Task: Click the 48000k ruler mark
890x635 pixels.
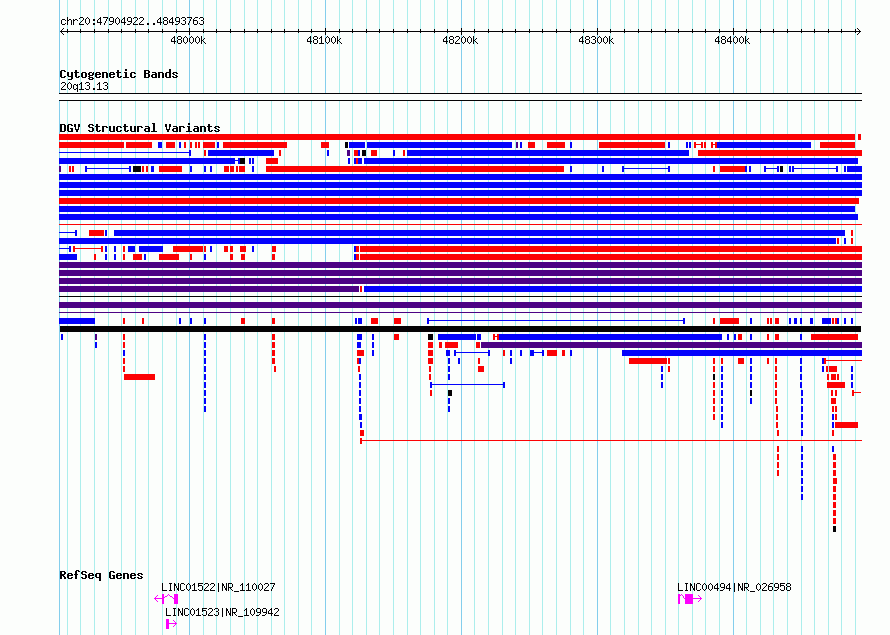Action: point(188,40)
